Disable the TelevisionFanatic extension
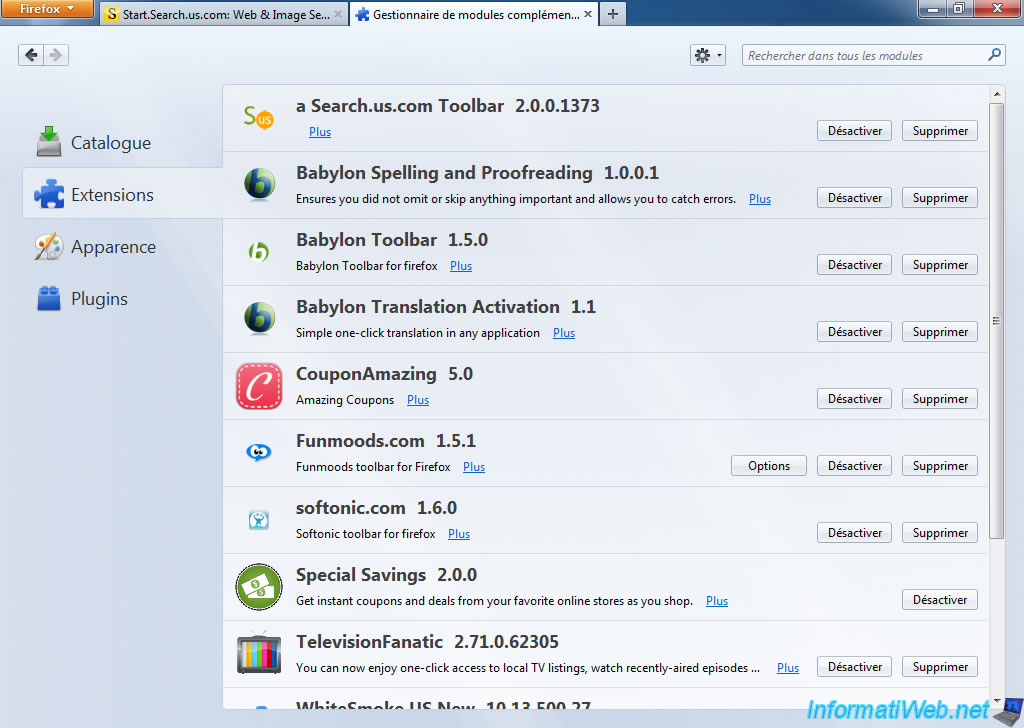Image resolution: width=1024 pixels, height=728 pixels. (x=854, y=667)
